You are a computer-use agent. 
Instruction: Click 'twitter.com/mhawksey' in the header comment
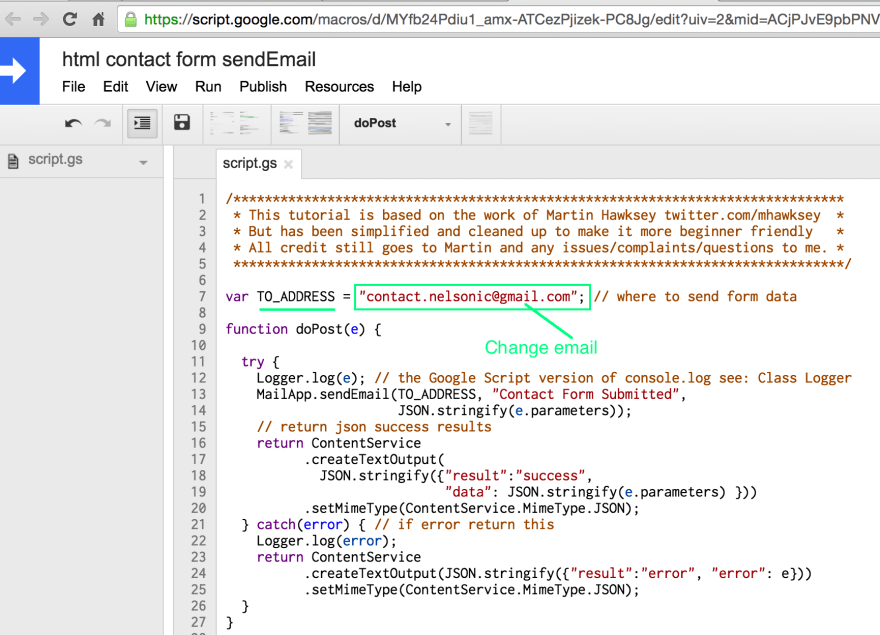[x=742, y=215]
